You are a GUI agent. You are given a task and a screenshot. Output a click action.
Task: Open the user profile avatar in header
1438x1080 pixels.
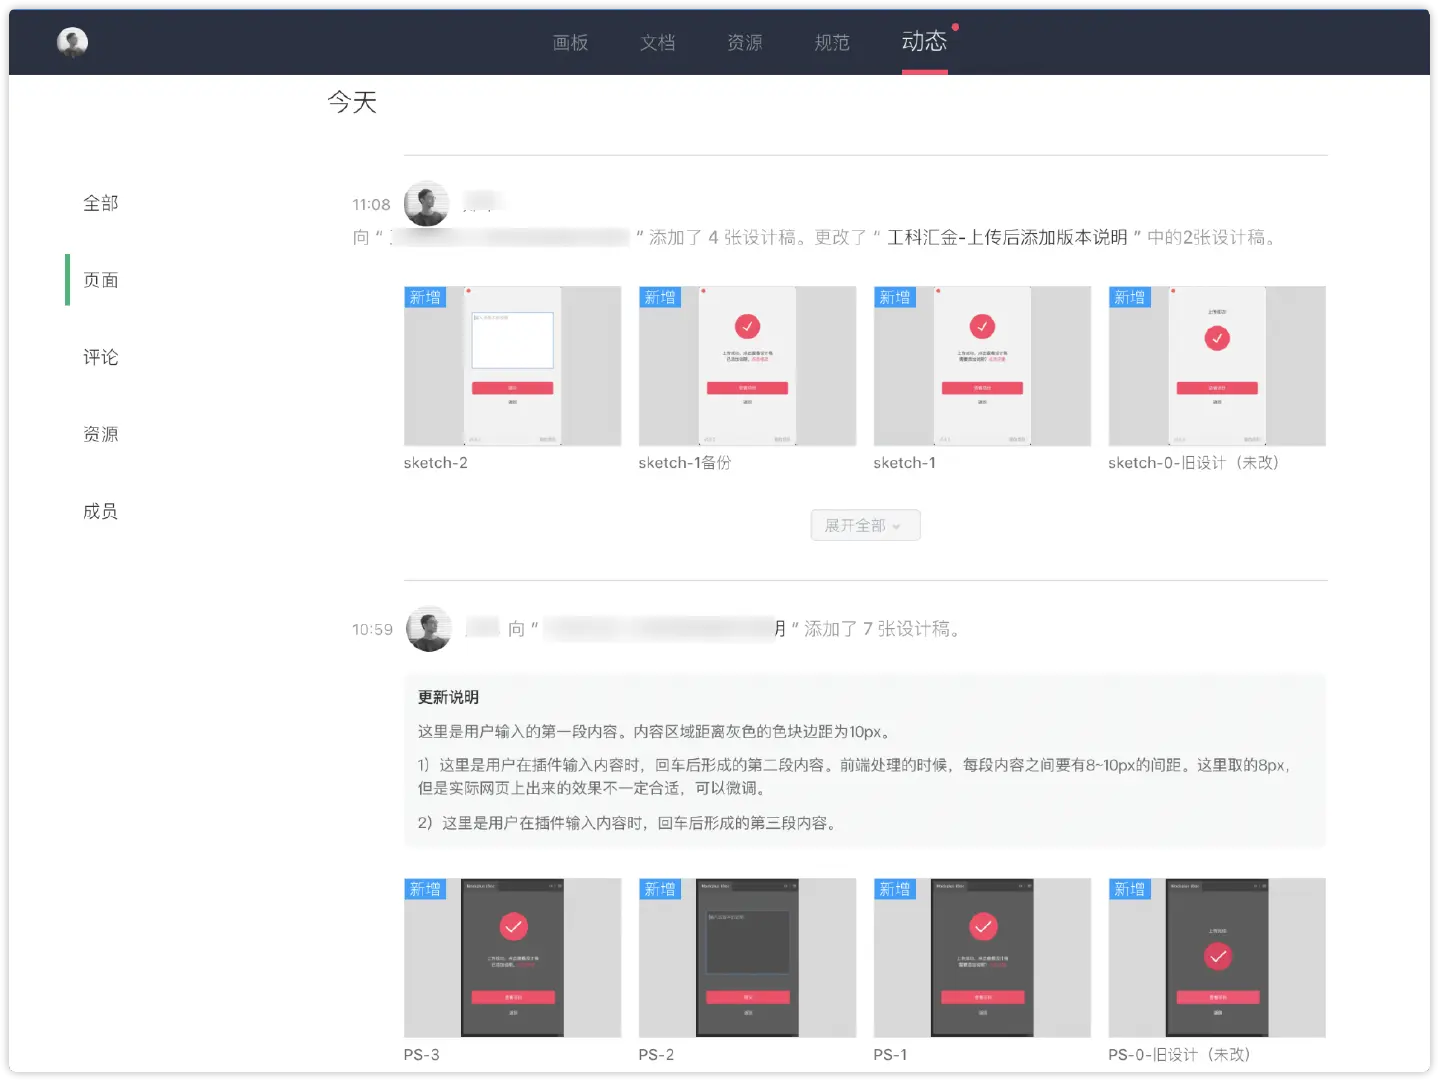pos(72,42)
